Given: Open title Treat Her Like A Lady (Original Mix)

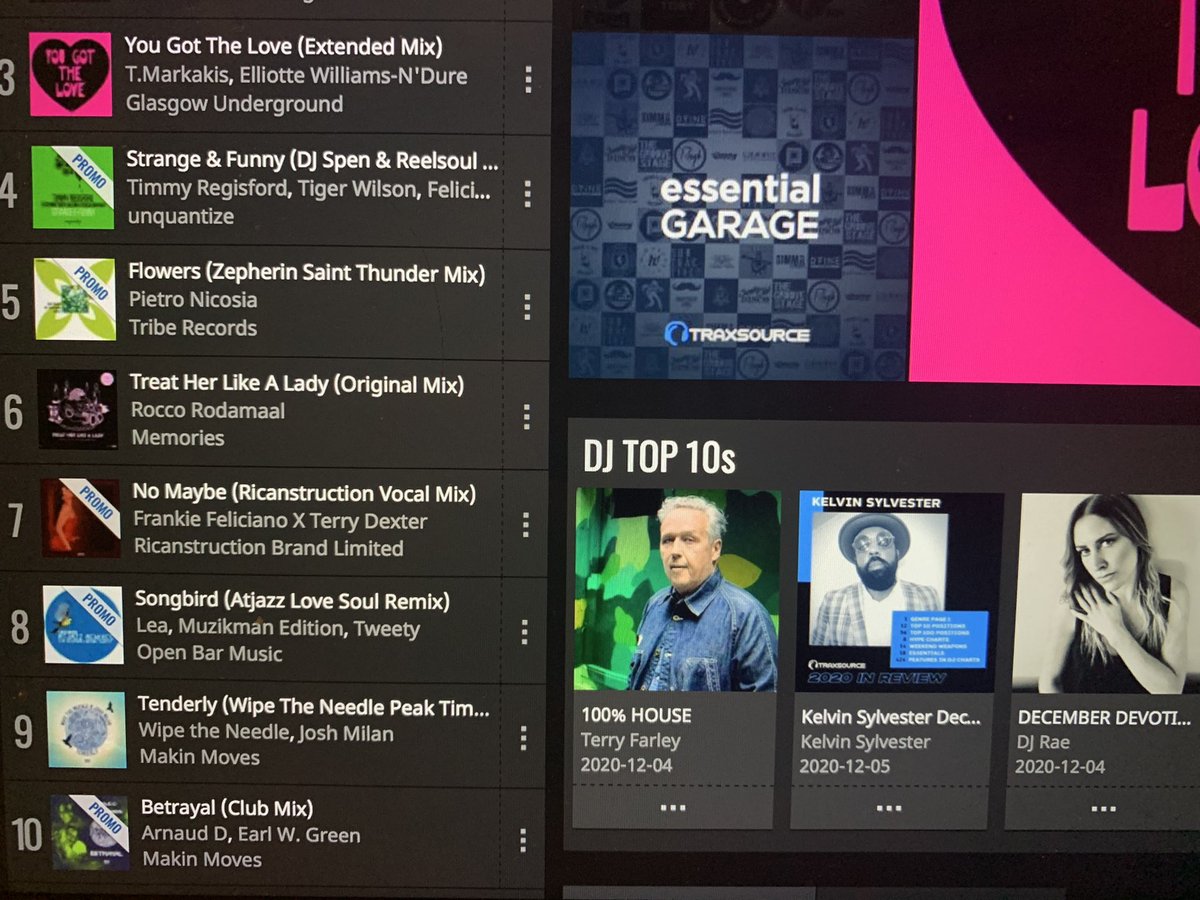Looking at the screenshot, I should click(297, 383).
